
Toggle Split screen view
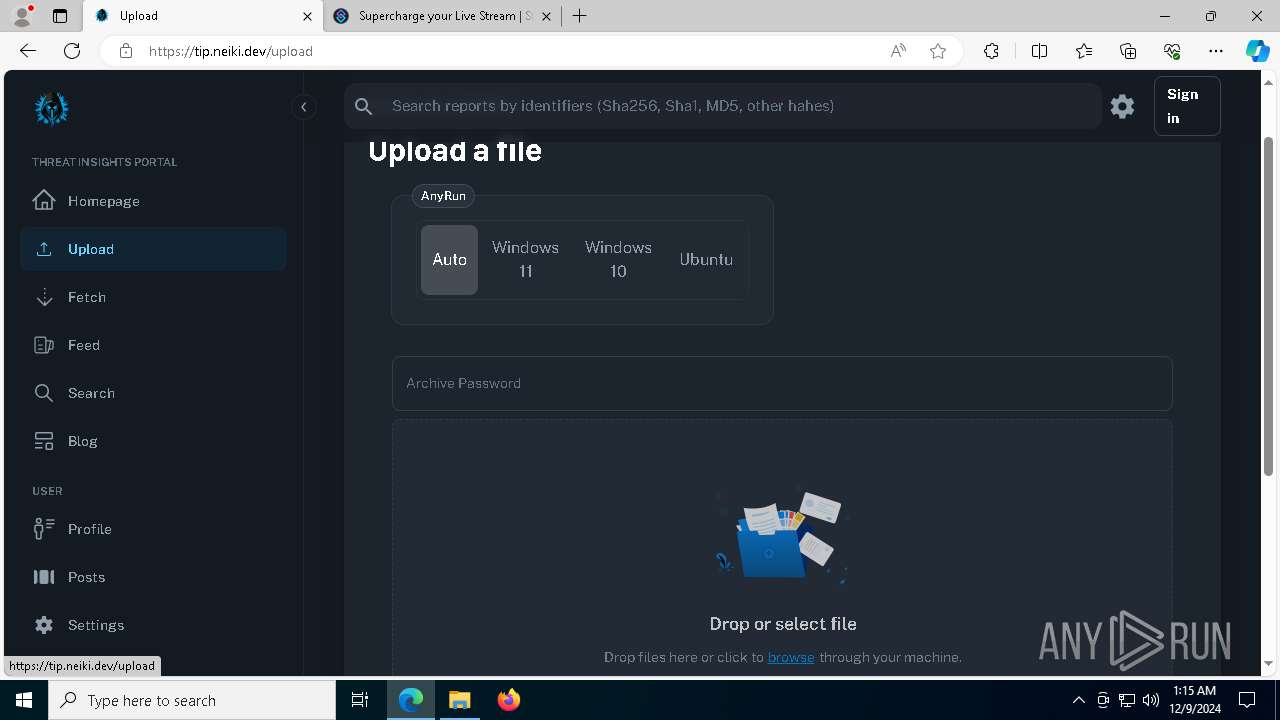tap(1039, 51)
